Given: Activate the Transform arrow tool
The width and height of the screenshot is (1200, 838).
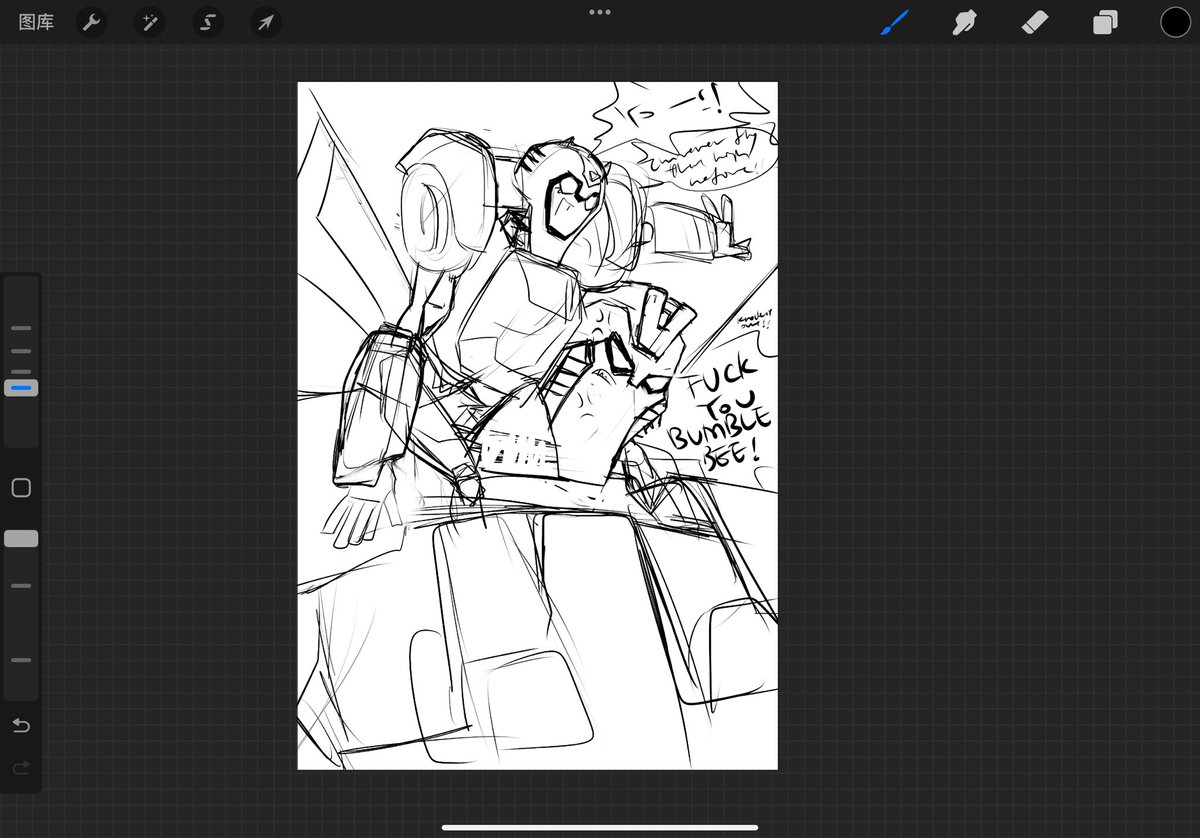Looking at the screenshot, I should [x=266, y=22].
